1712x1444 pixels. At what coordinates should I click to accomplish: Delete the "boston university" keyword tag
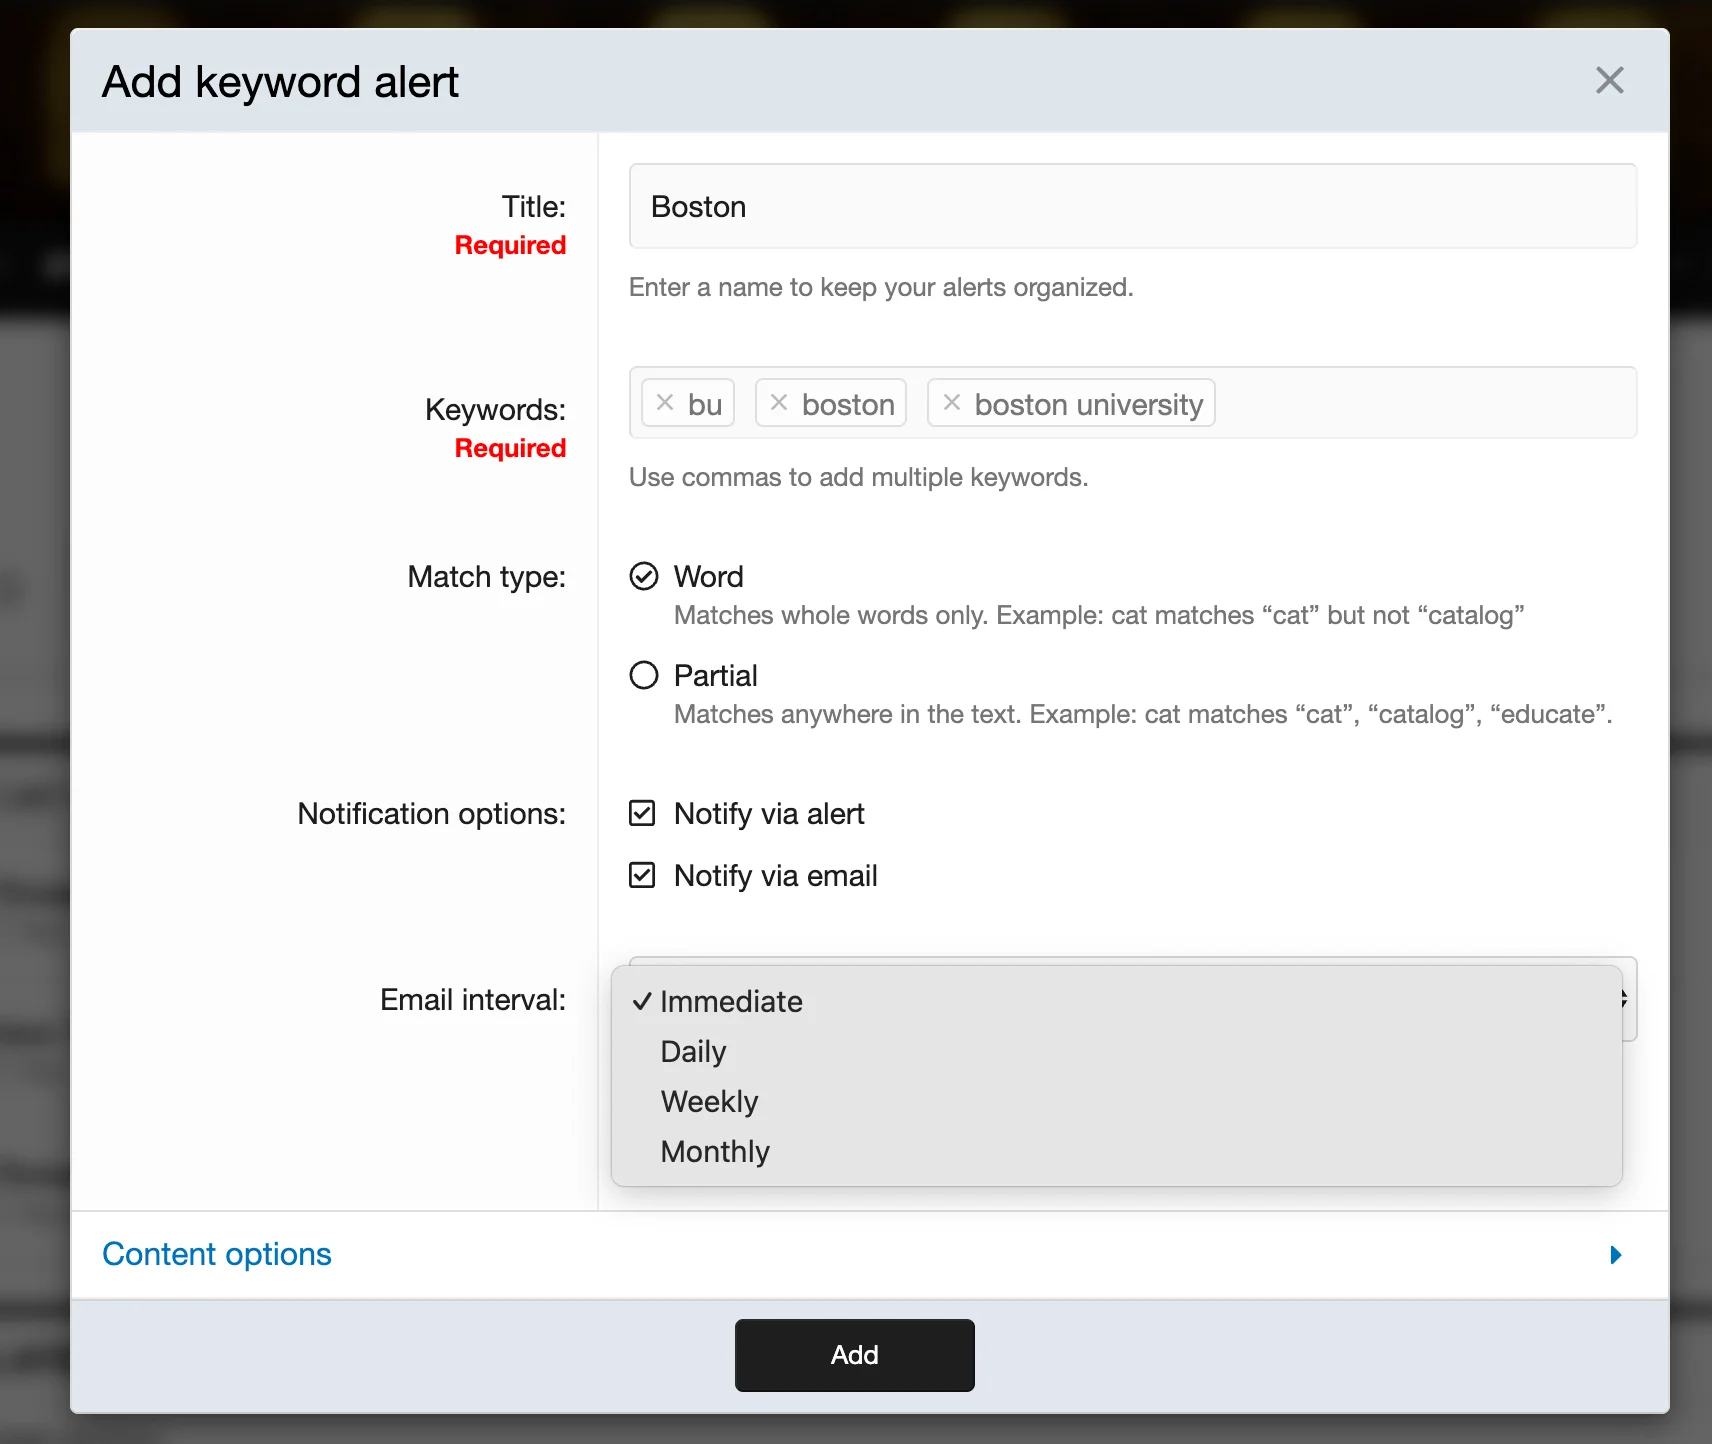point(952,403)
